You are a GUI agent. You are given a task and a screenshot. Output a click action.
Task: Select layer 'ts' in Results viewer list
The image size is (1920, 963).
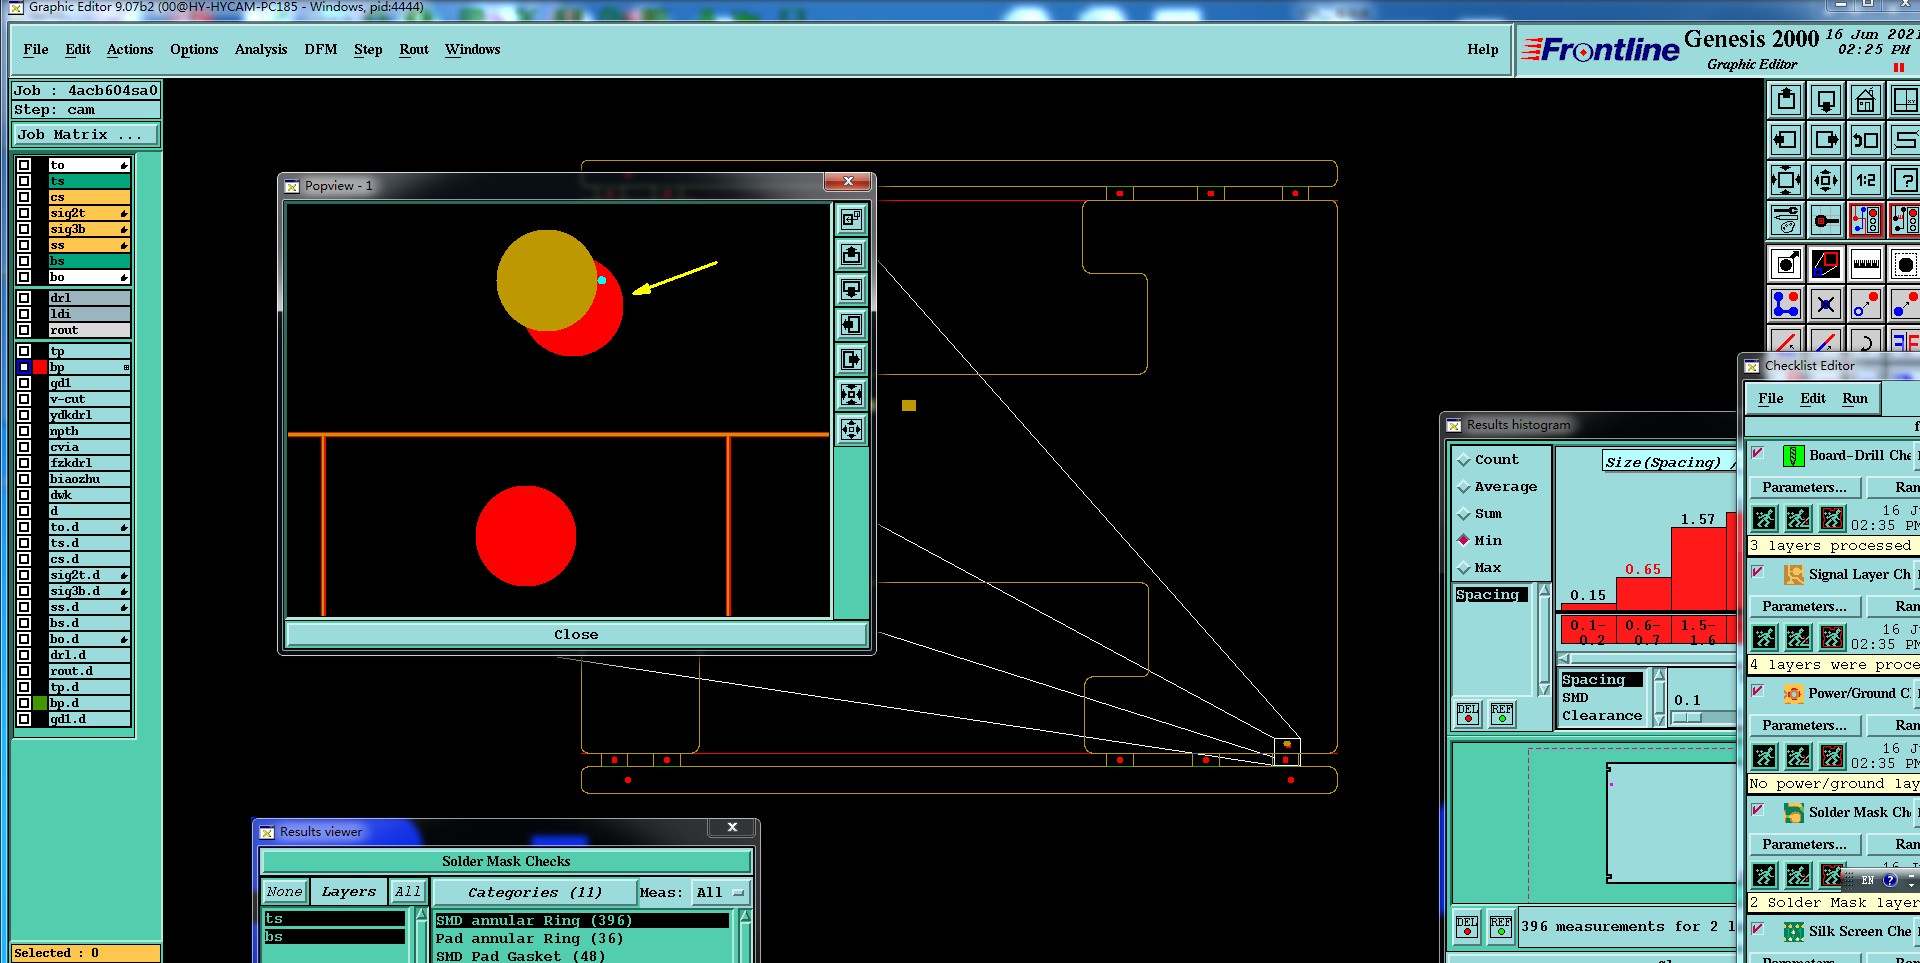click(x=335, y=919)
